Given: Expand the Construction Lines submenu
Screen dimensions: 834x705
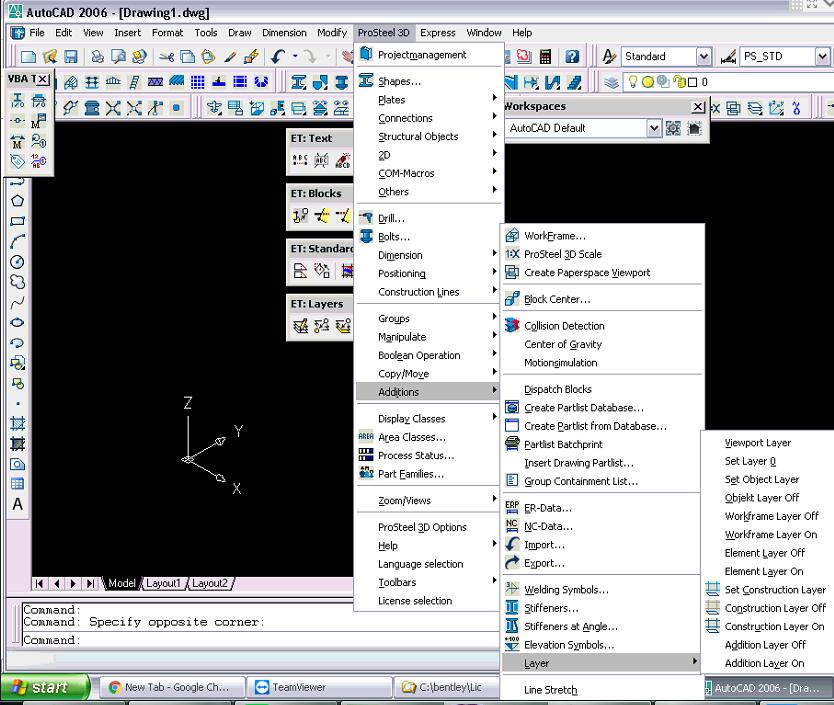Looking at the screenshot, I should (x=429, y=292).
